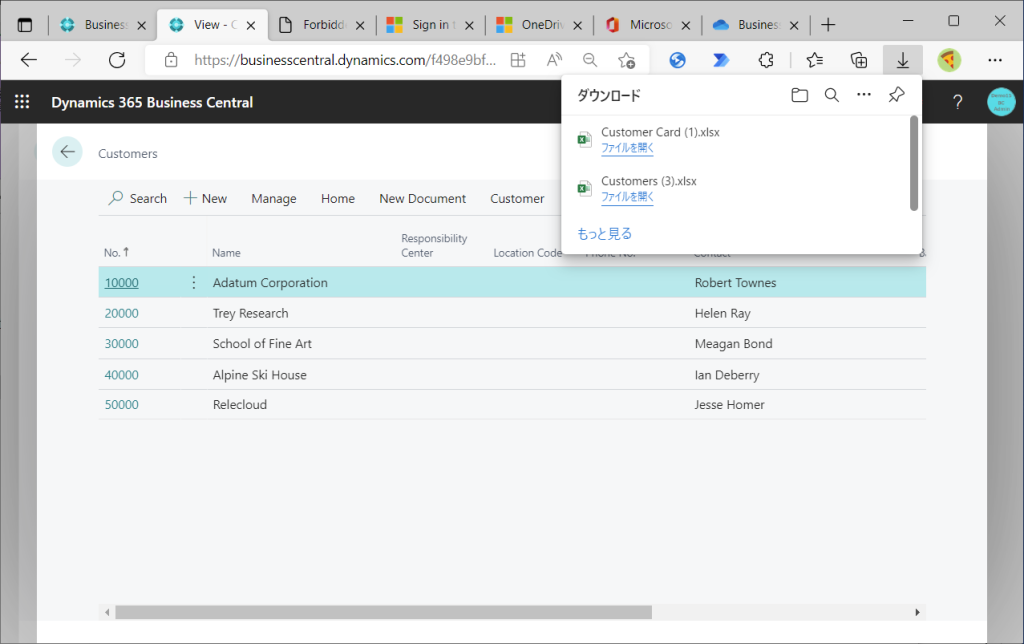This screenshot has width=1024, height=644.
Task: Open the browser profile avatar
Action: (949, 60)
